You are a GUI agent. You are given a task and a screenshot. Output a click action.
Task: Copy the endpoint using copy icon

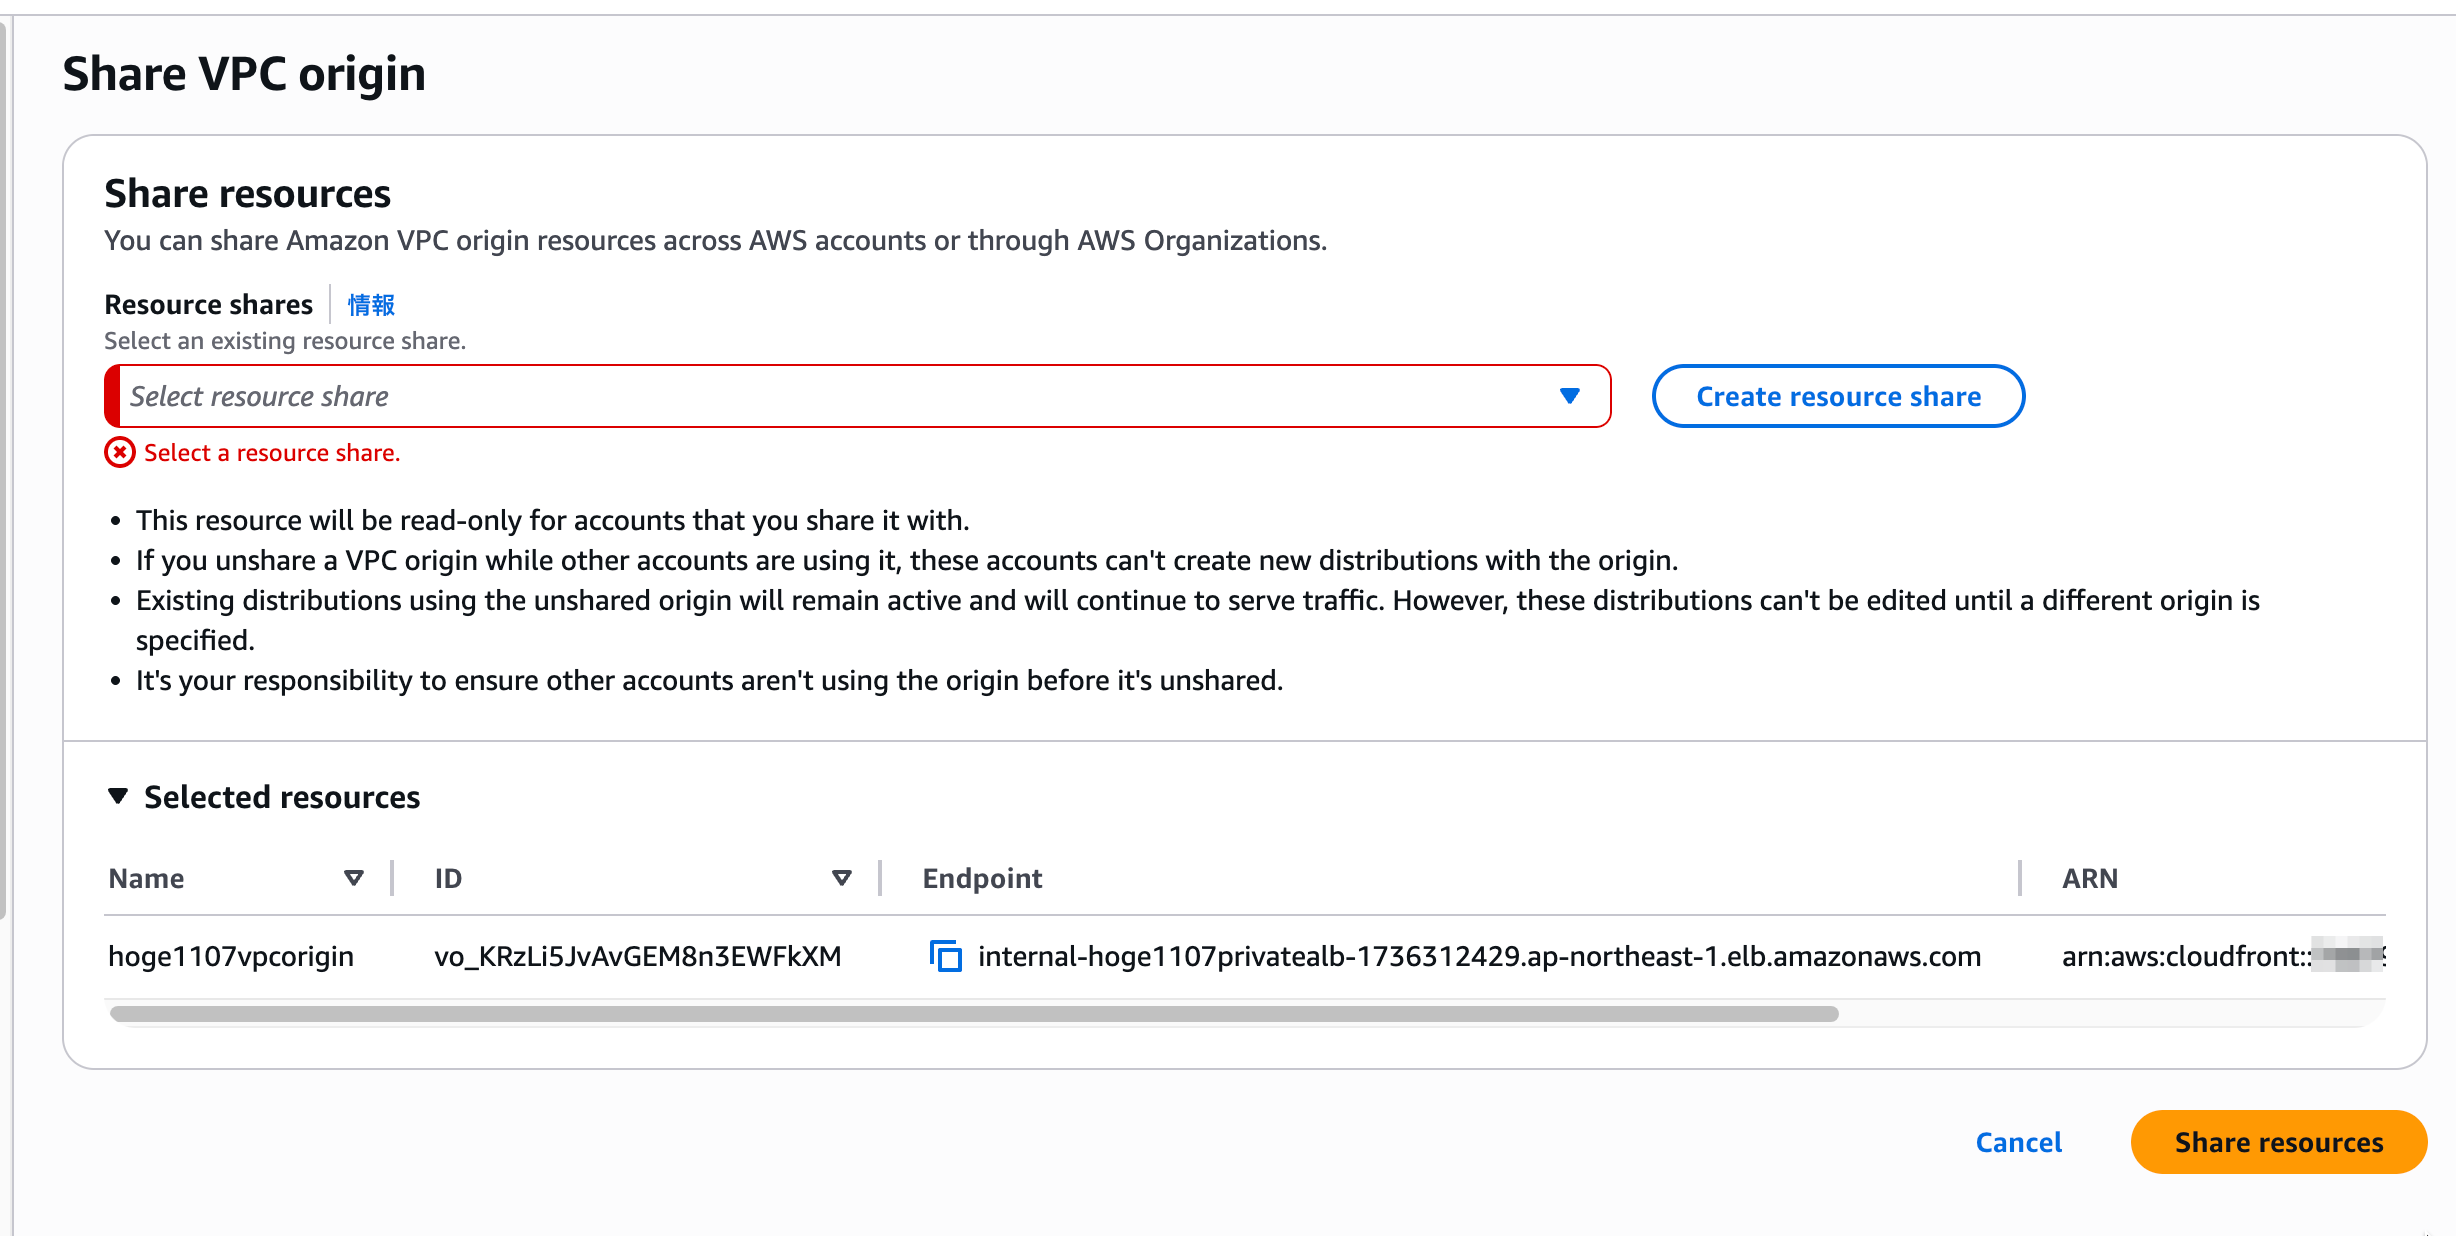(945, 956)
